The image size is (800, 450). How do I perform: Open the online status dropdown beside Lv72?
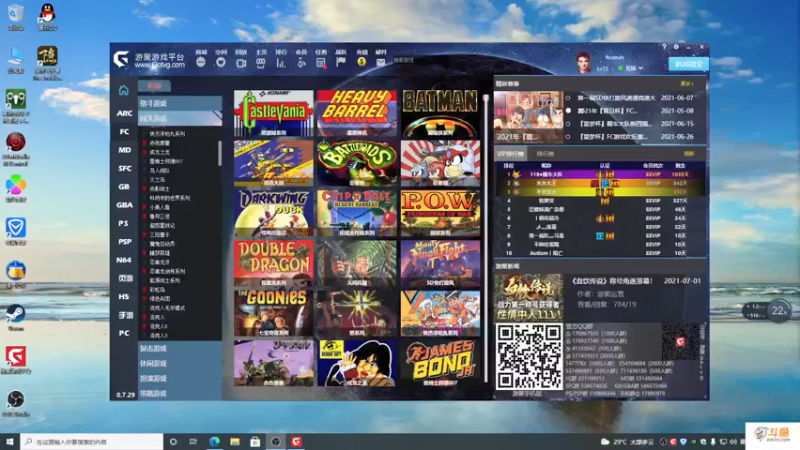coord(632,68)
